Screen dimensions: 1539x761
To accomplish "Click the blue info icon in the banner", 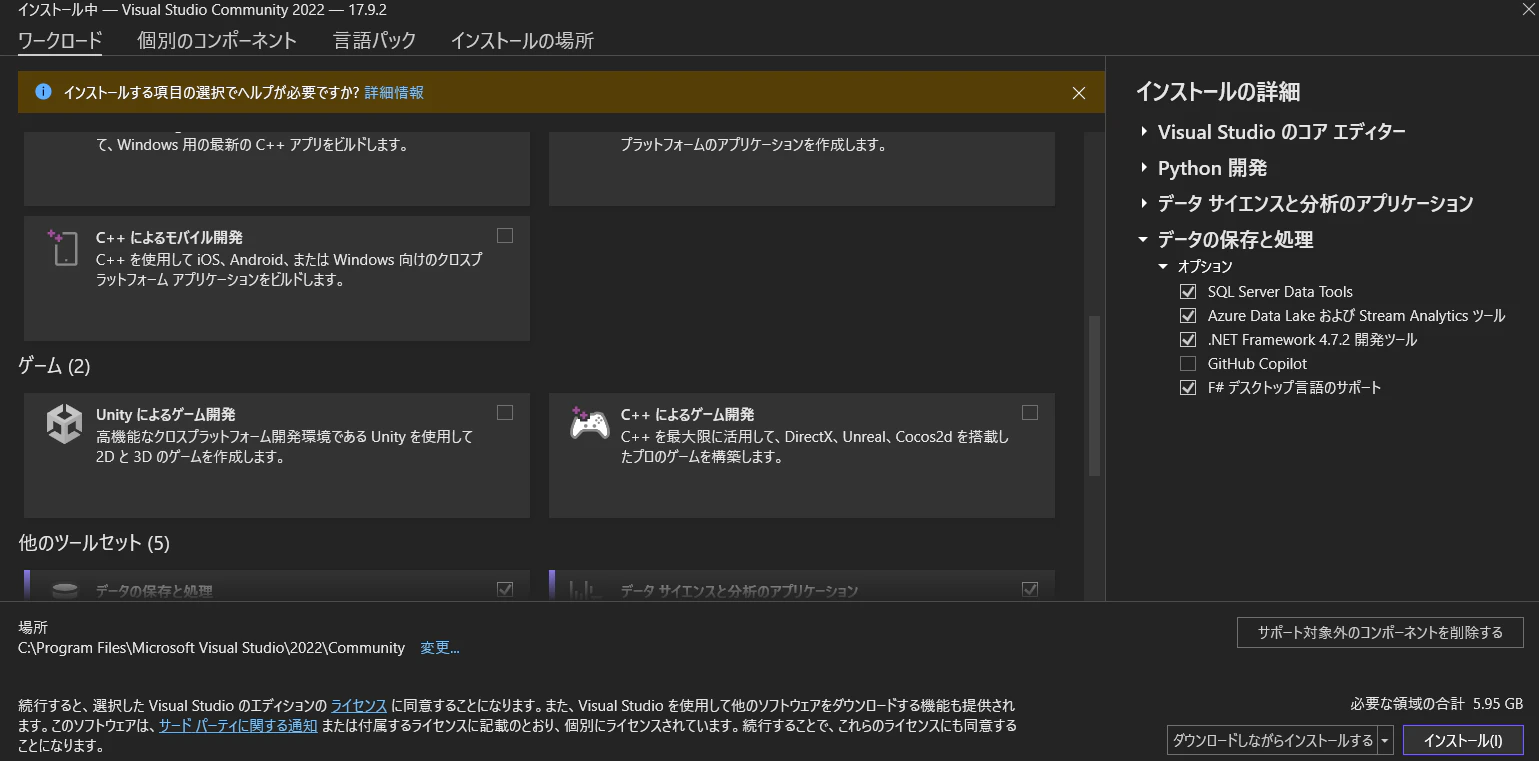I will point(43,92).
